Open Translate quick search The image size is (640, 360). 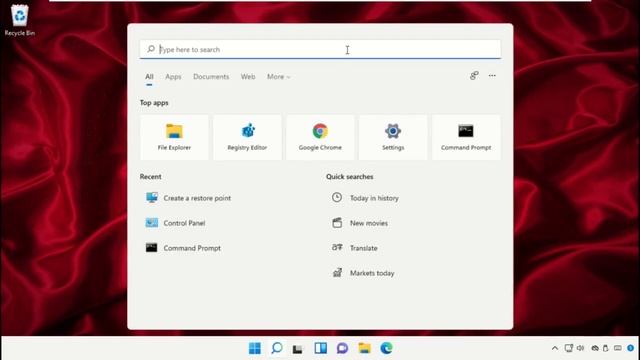(x=364, y=248)
